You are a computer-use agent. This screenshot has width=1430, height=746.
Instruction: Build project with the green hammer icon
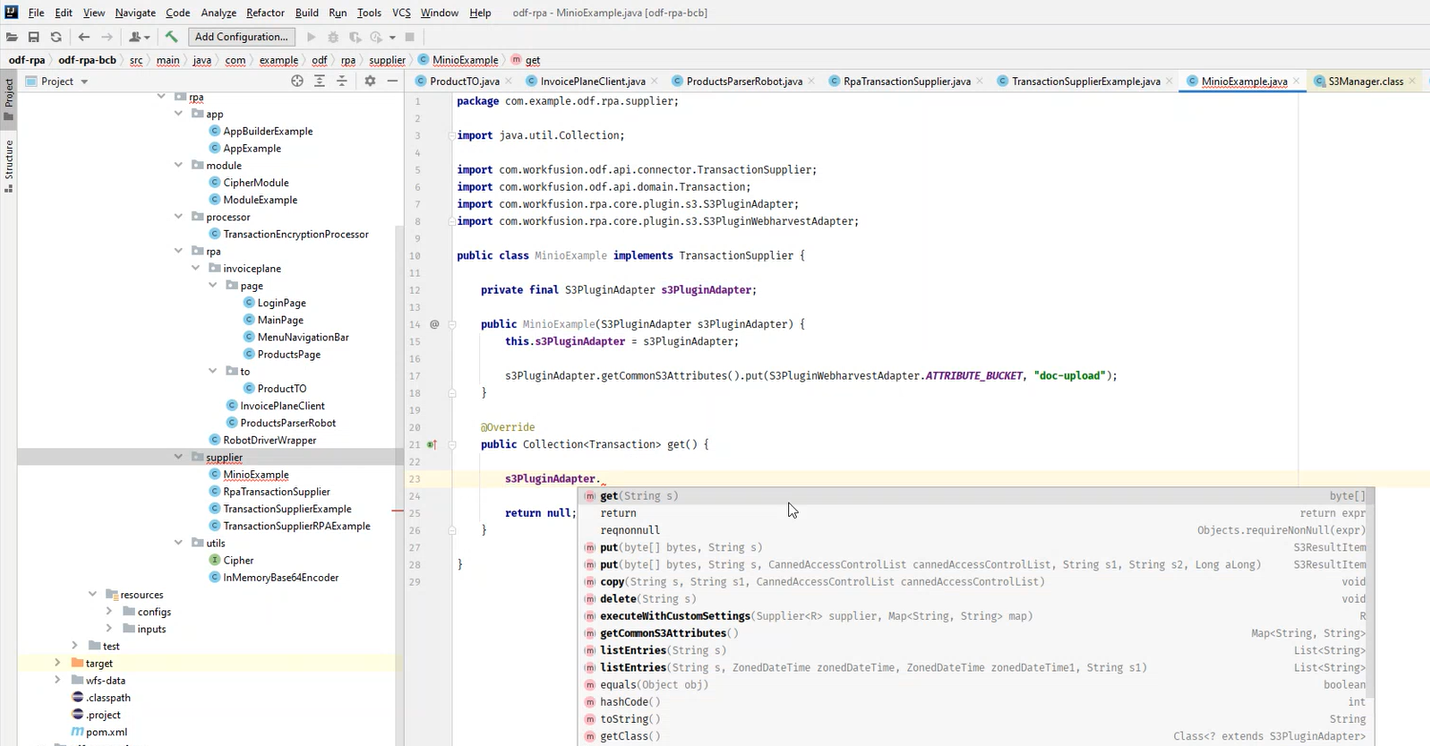pos(172,37)
